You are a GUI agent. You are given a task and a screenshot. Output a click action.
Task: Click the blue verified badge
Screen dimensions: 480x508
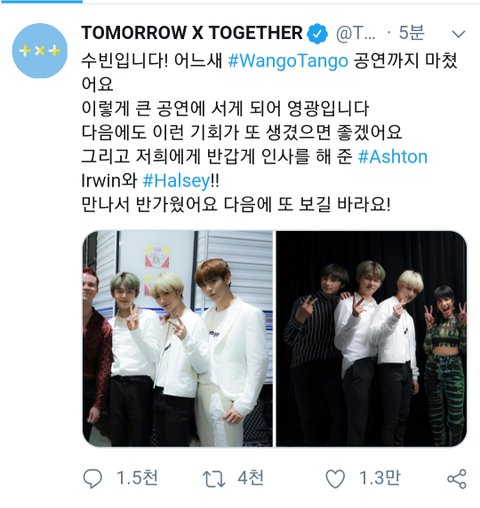click(317, 33)
